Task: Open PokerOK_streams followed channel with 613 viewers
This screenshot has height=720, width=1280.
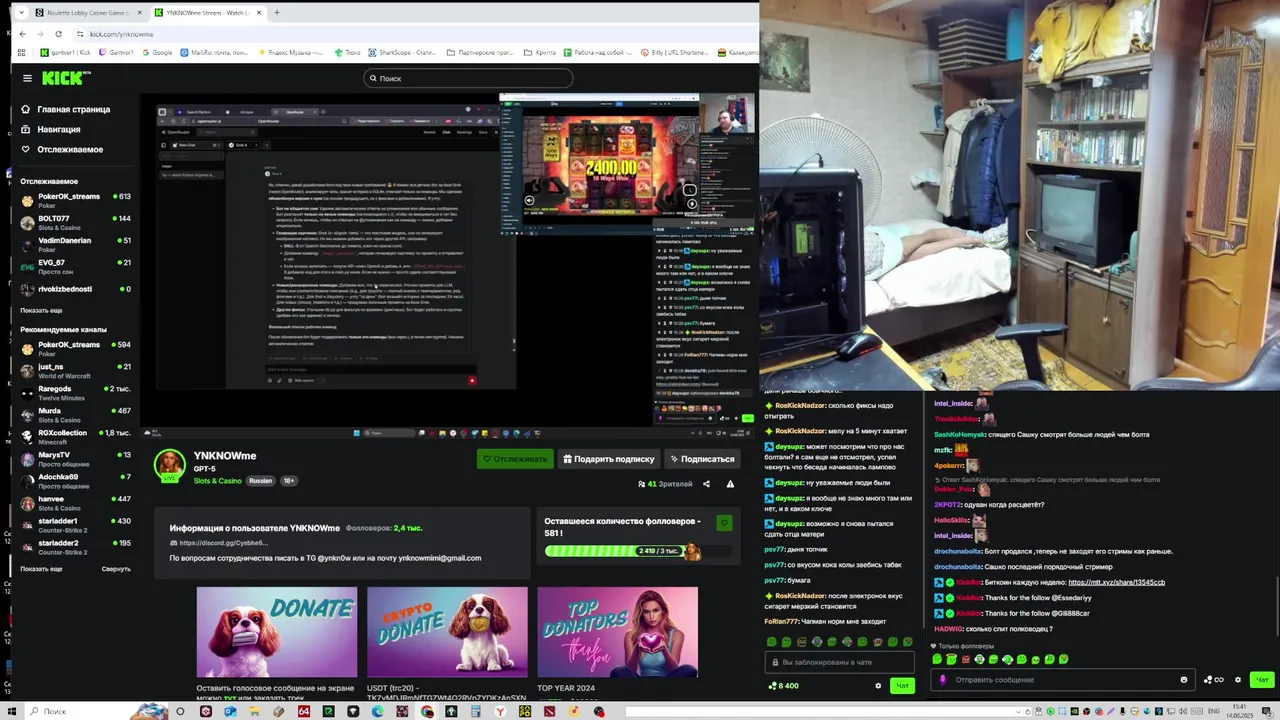Action: click(x=76, y=200)
